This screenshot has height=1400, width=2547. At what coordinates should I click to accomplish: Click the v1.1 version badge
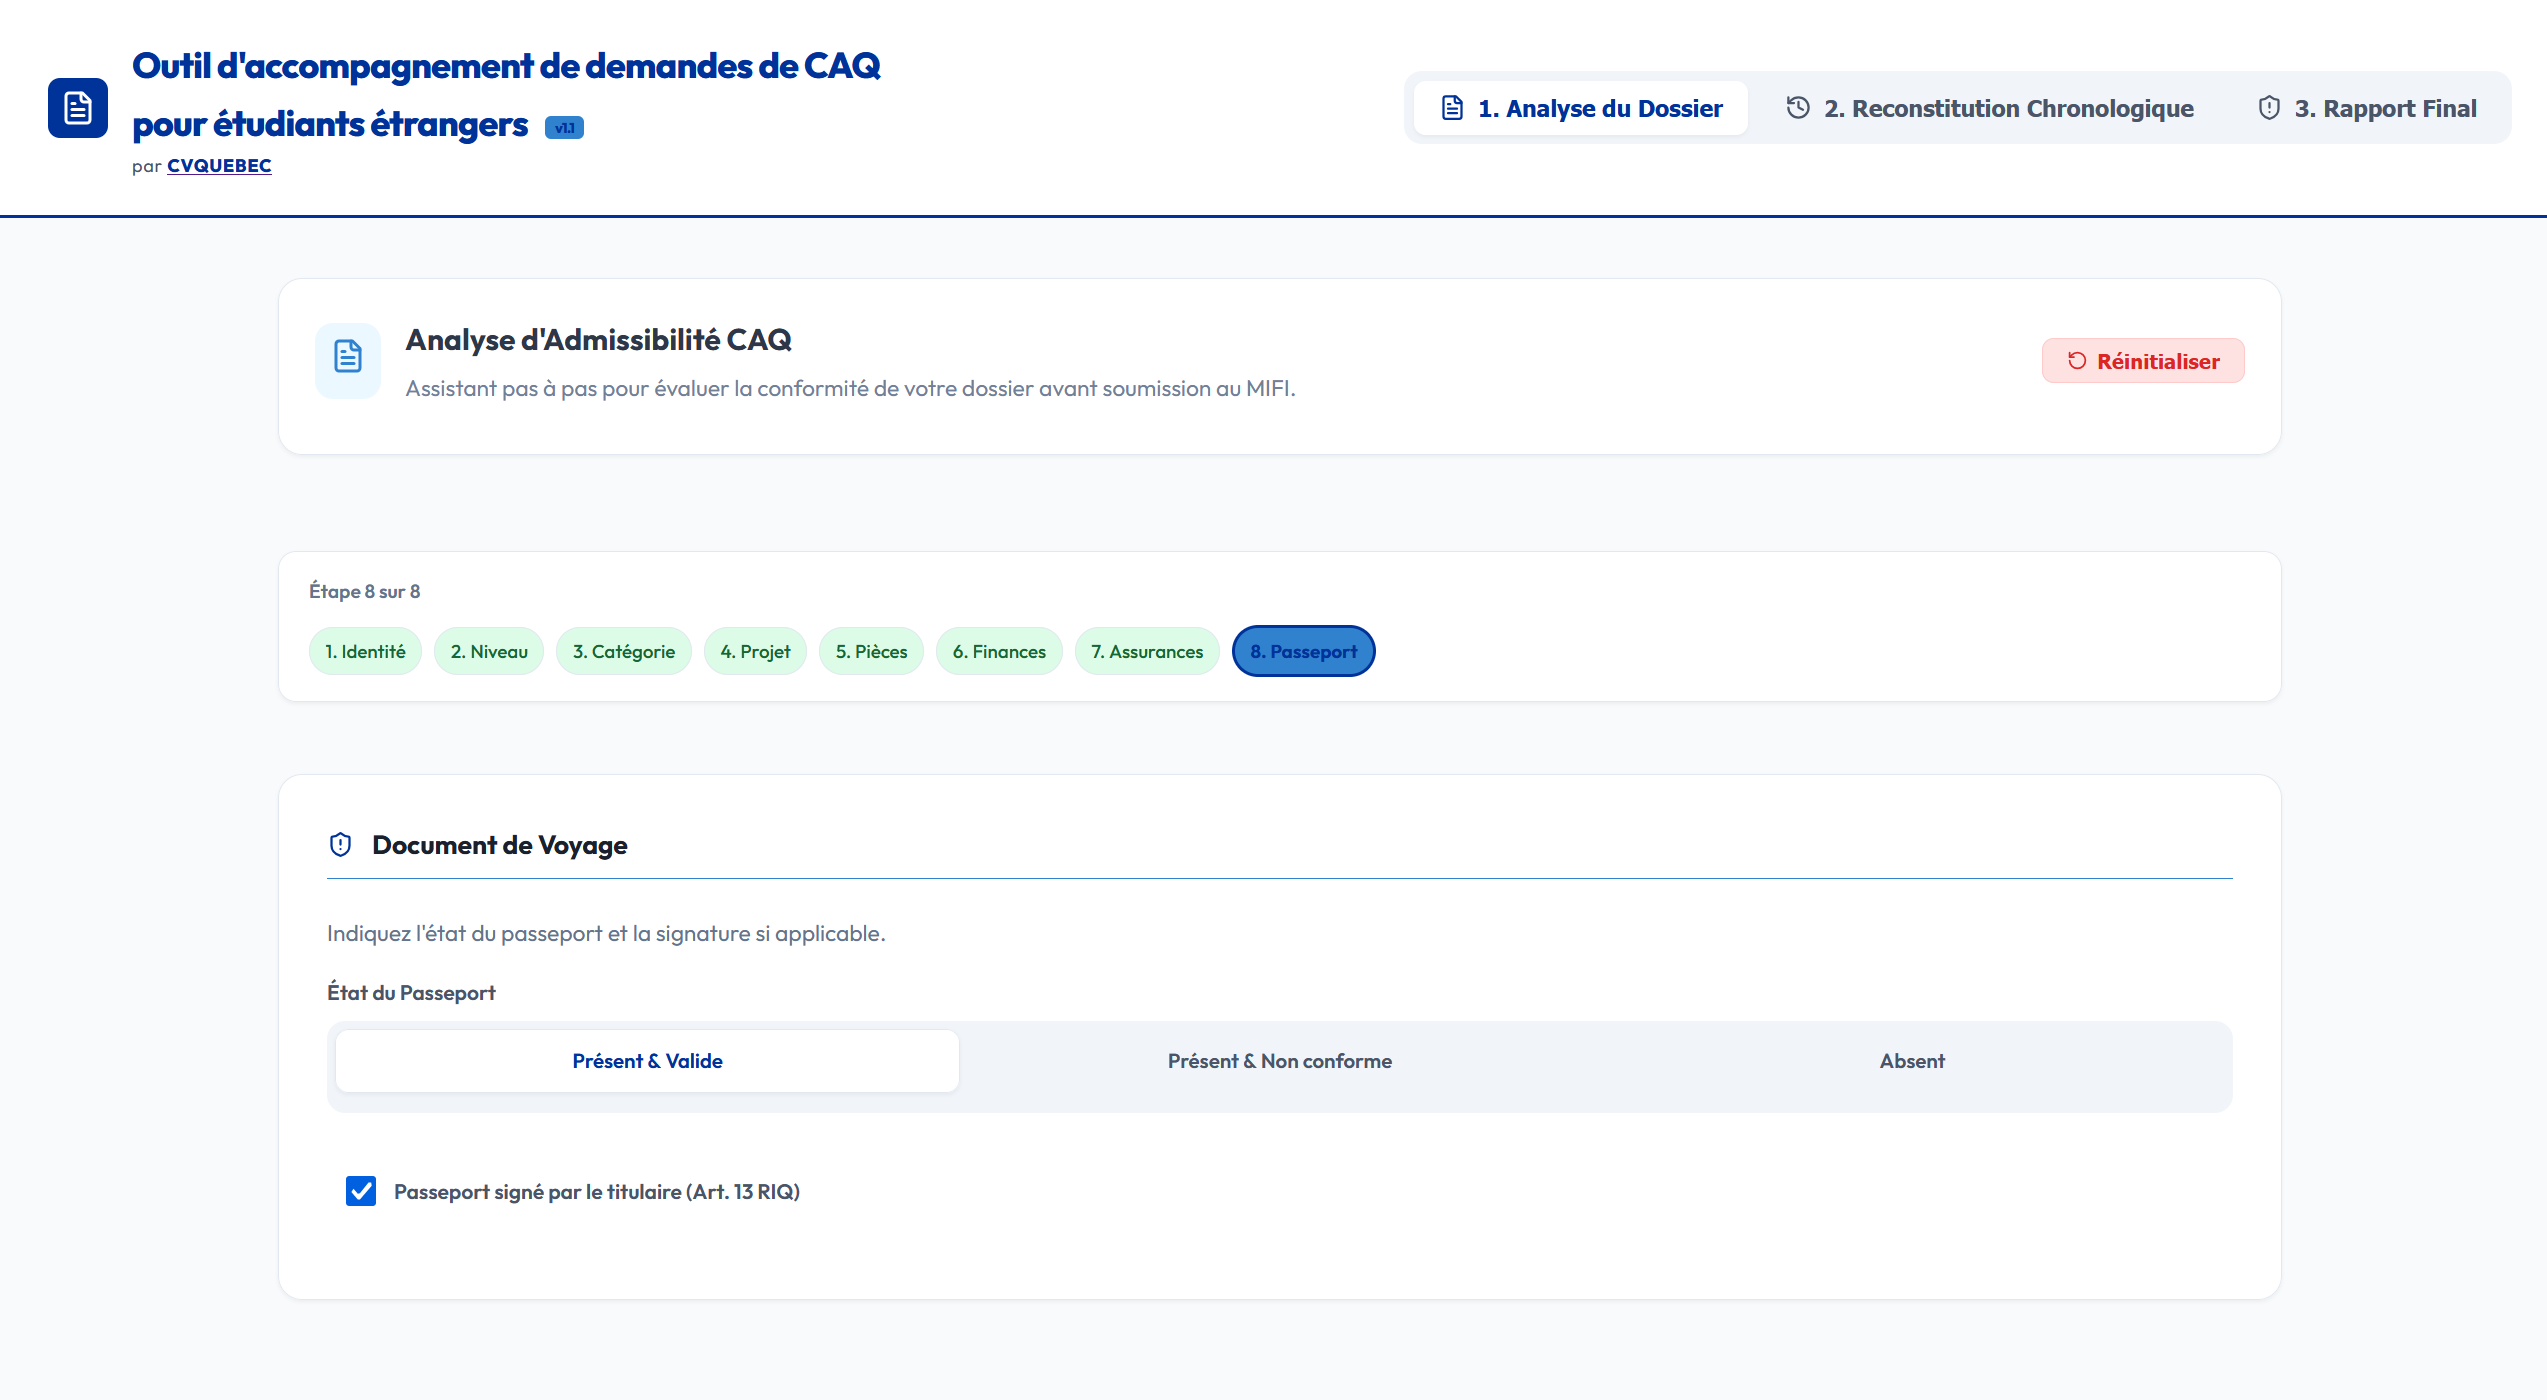tap(565, 127)
